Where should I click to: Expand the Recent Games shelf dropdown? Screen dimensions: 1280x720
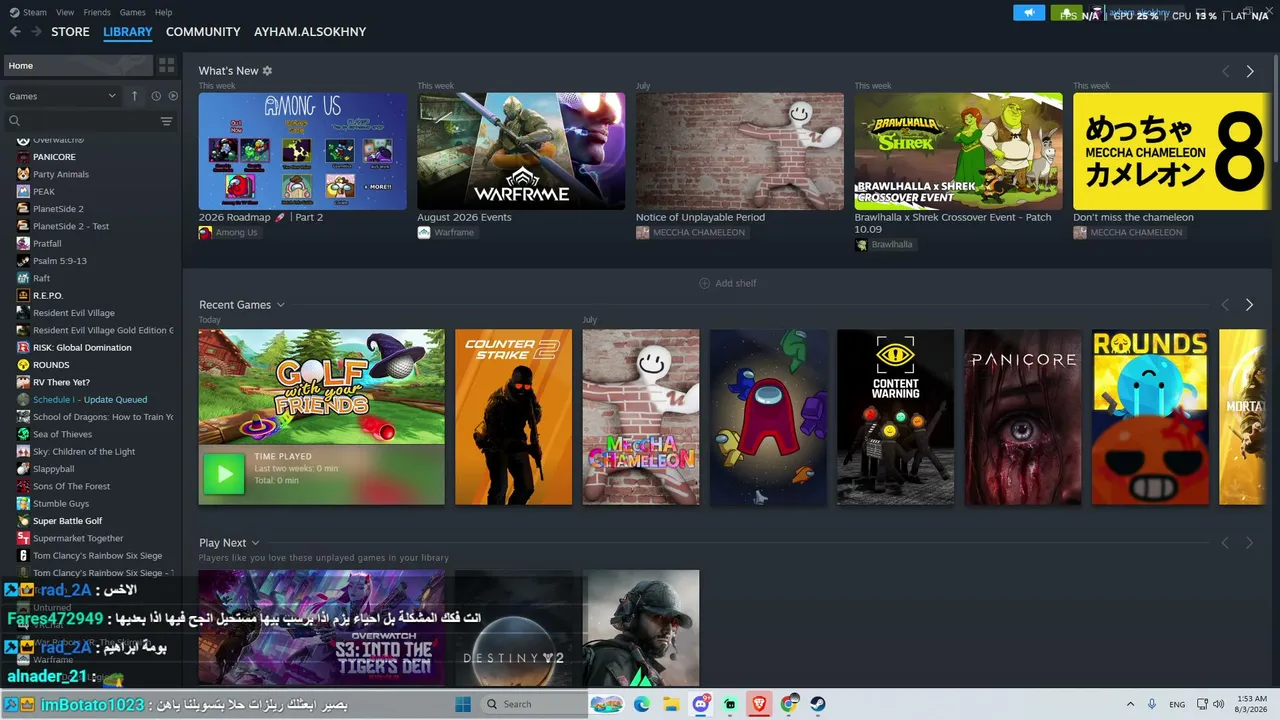(x=281, y=305)
